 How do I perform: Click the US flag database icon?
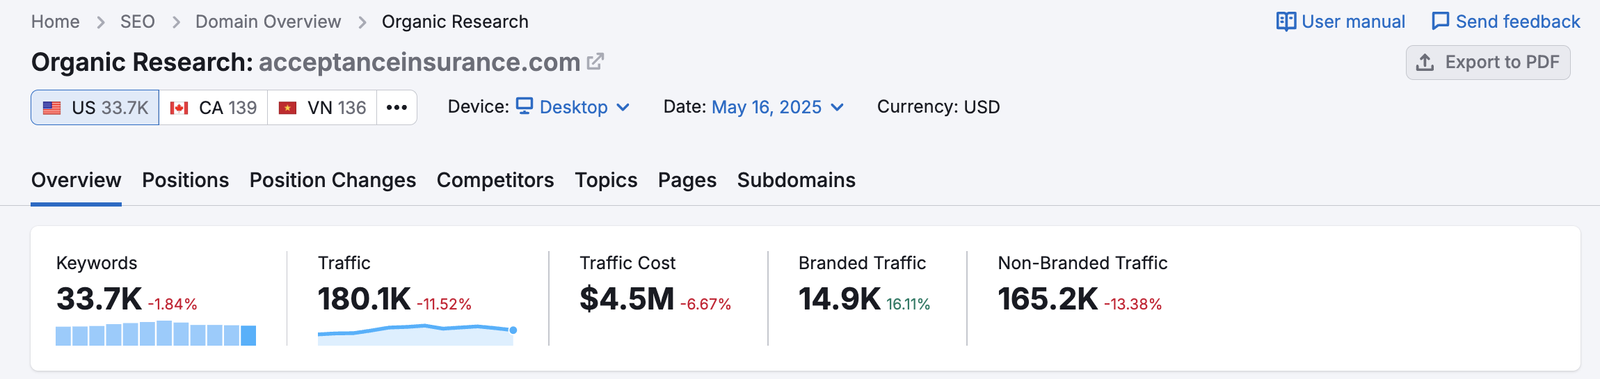[52, 108]
